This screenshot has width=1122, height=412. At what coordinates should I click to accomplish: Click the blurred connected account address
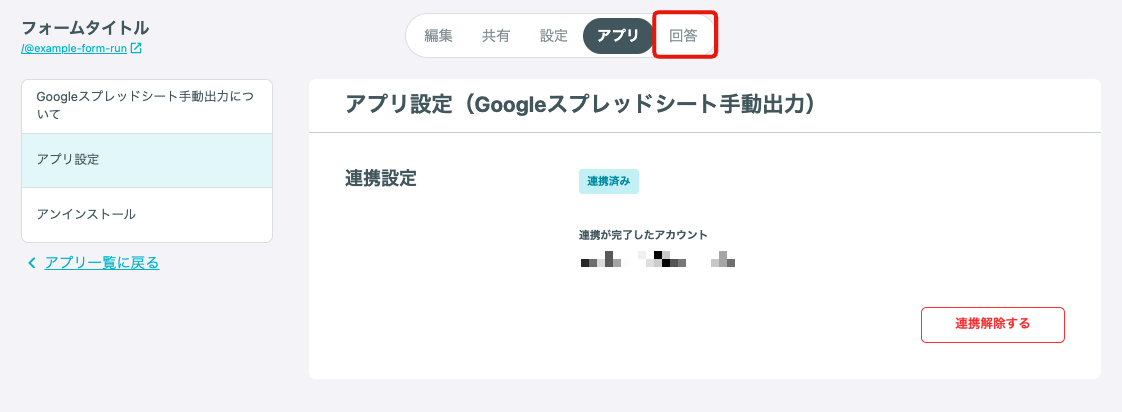coord(658,260)
